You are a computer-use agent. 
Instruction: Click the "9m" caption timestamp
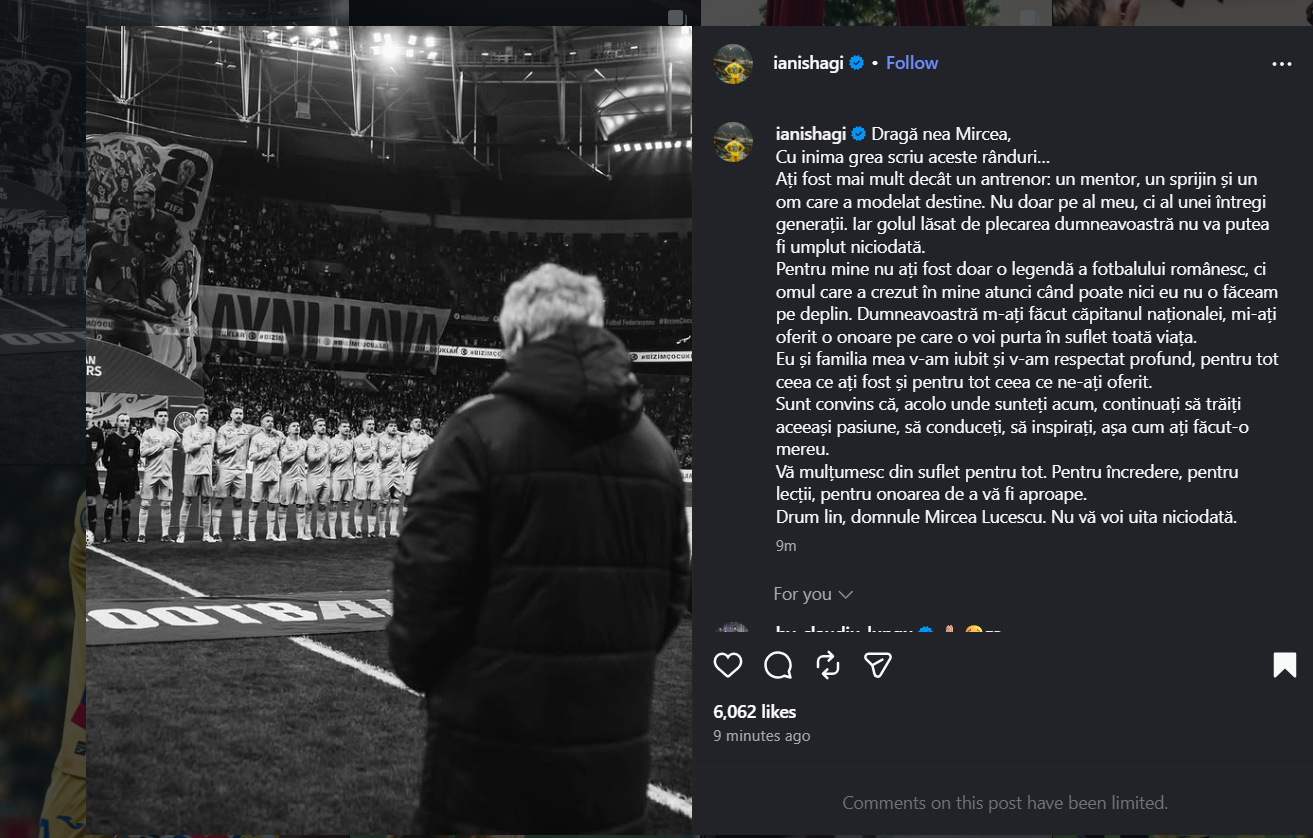(x=786, y=546)
